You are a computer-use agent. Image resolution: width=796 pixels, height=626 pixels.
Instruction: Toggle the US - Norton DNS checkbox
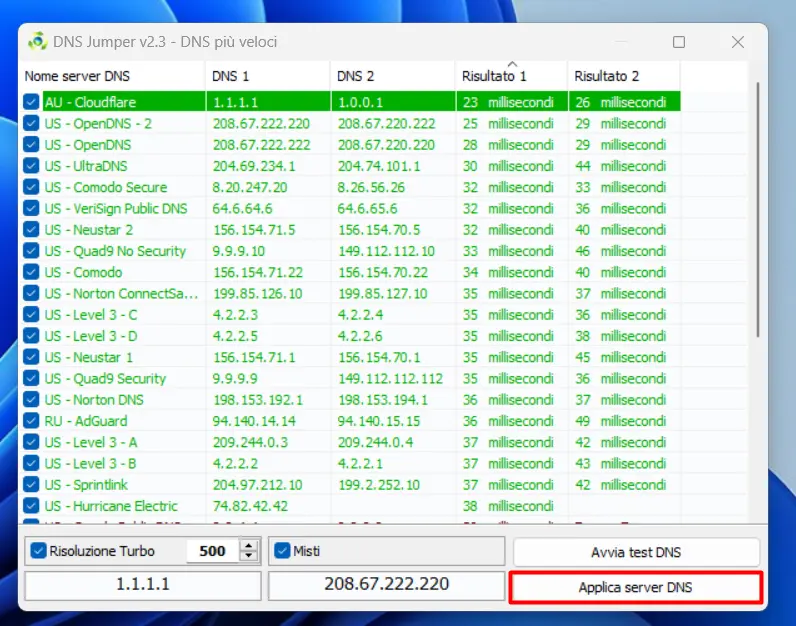pyautogui.click(x=31, y=400)
